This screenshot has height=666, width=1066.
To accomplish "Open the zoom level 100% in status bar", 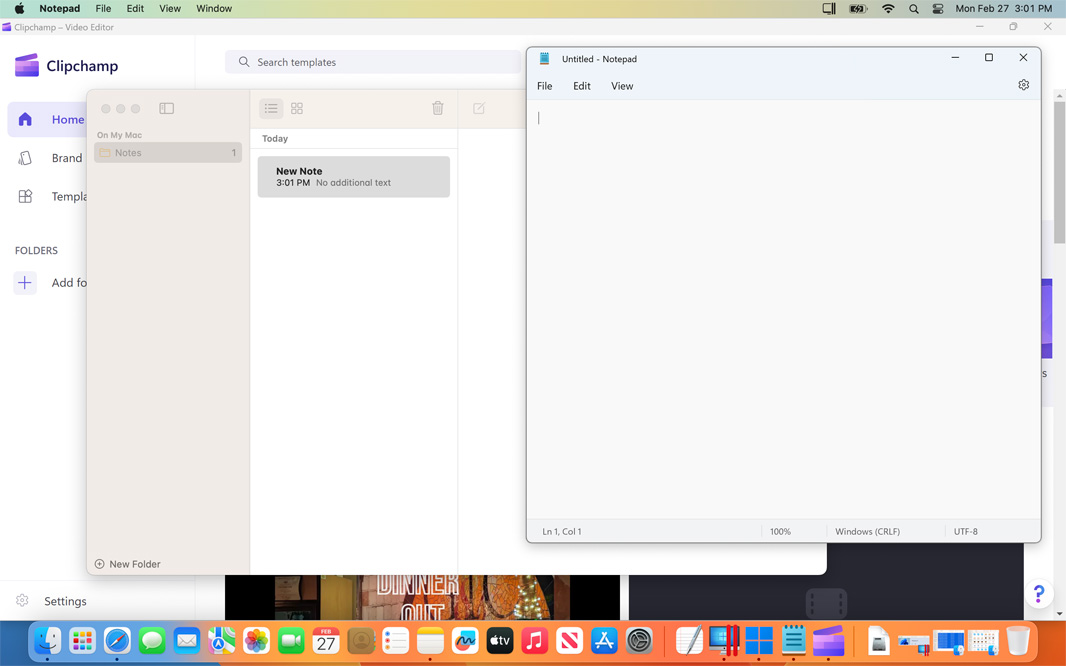I will [780, 532].
